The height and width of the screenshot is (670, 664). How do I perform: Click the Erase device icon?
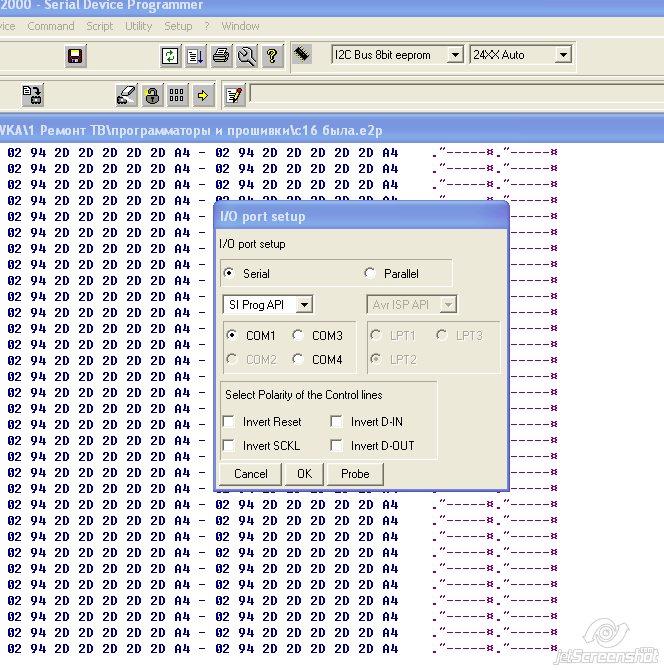pos(126,95)
